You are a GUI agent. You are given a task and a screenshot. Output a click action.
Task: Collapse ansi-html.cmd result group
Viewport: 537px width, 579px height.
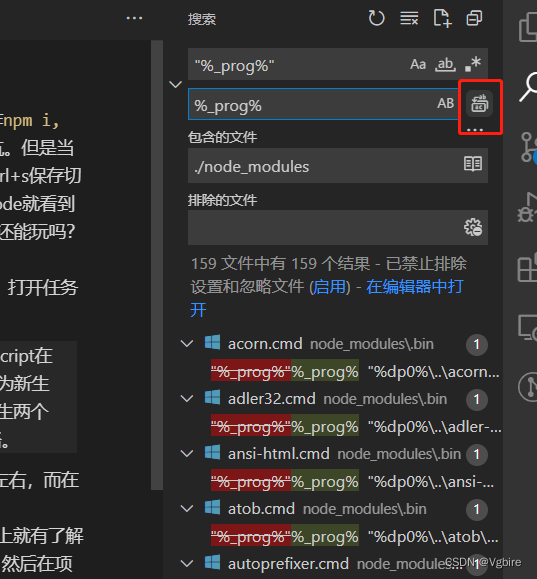(x=187, y=453)
